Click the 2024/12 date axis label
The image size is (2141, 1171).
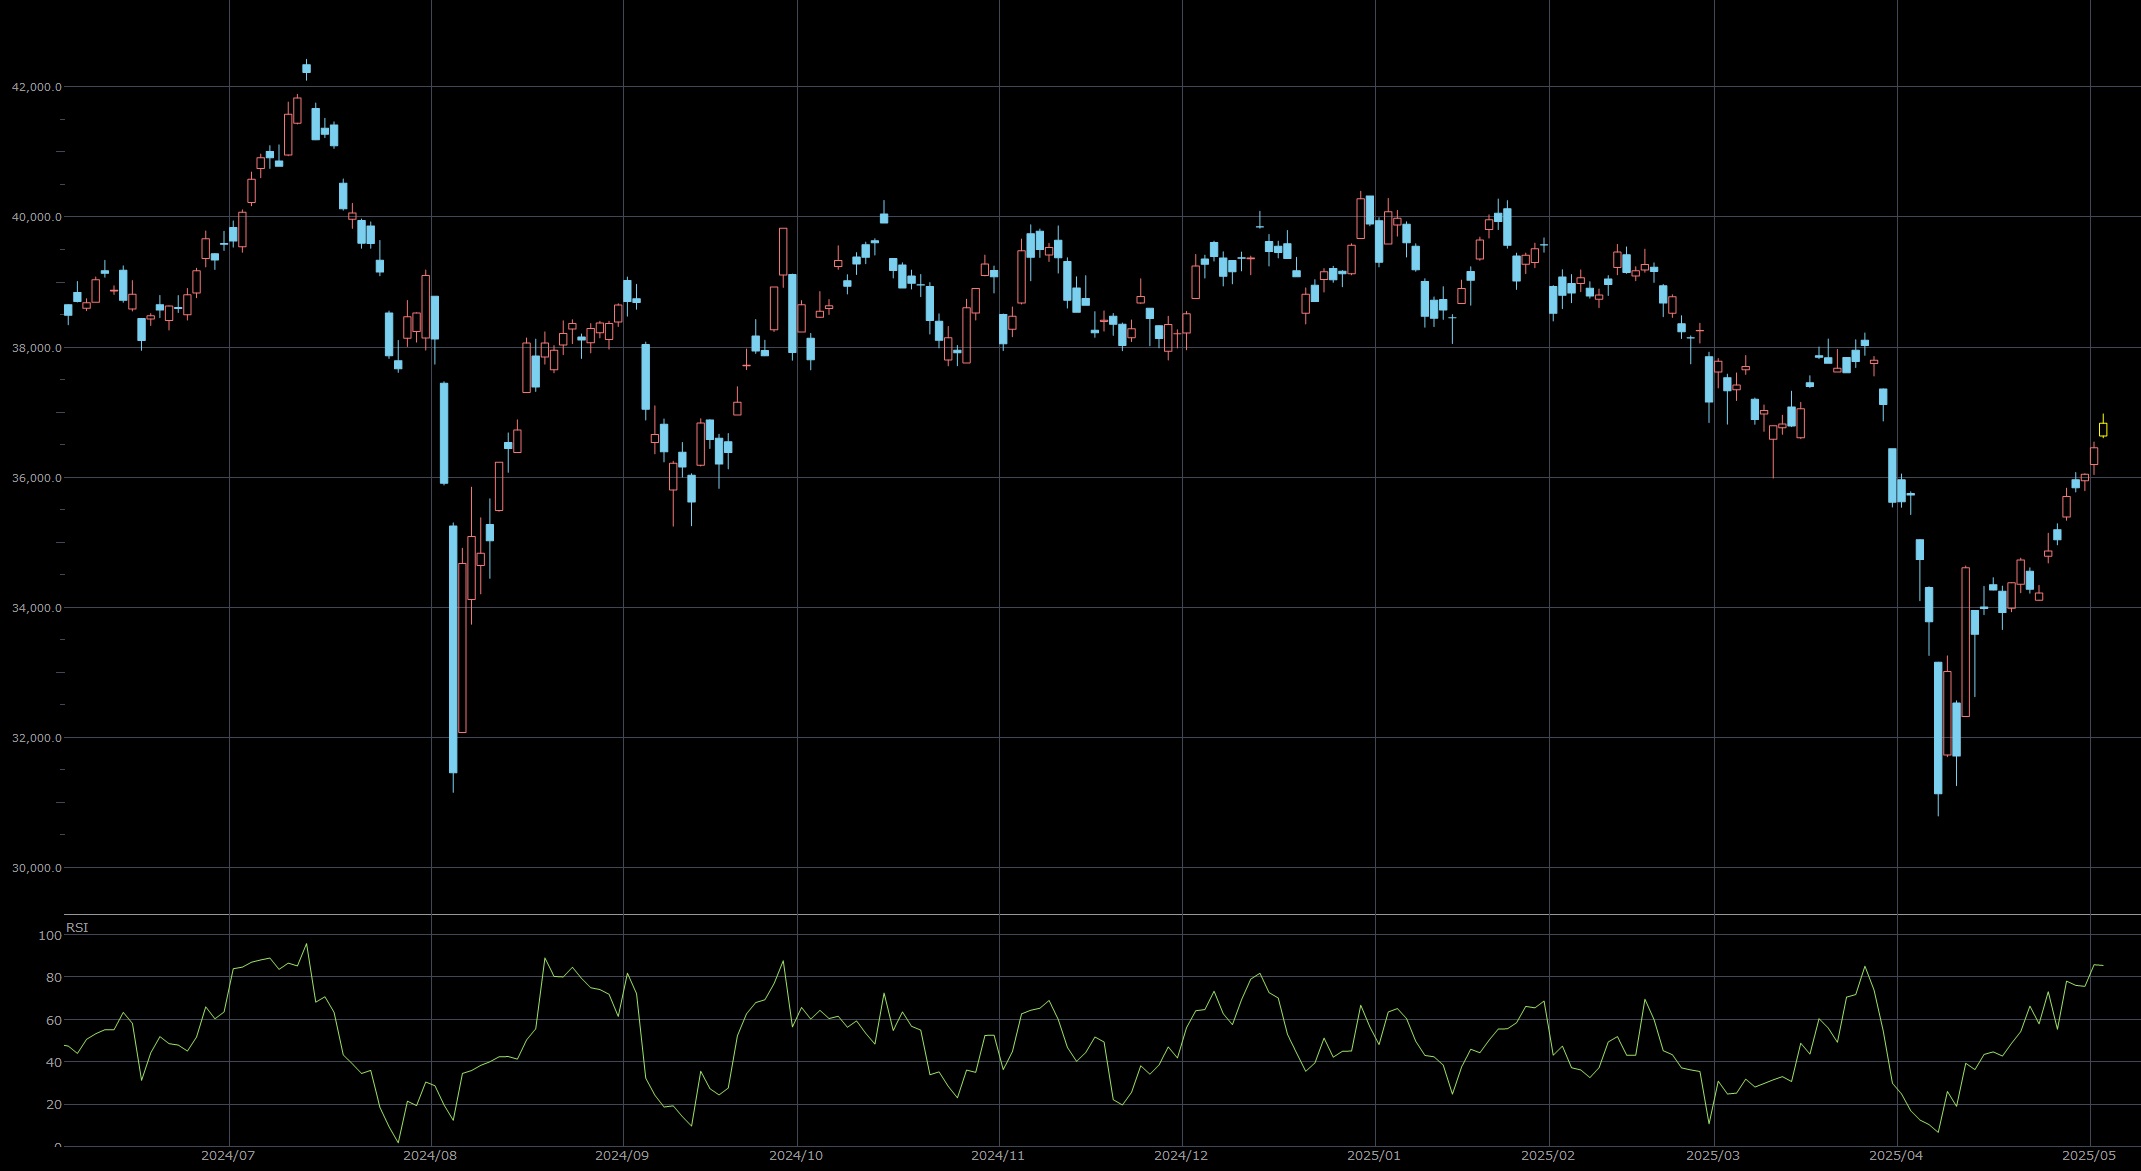[x=1181, y=1155]
